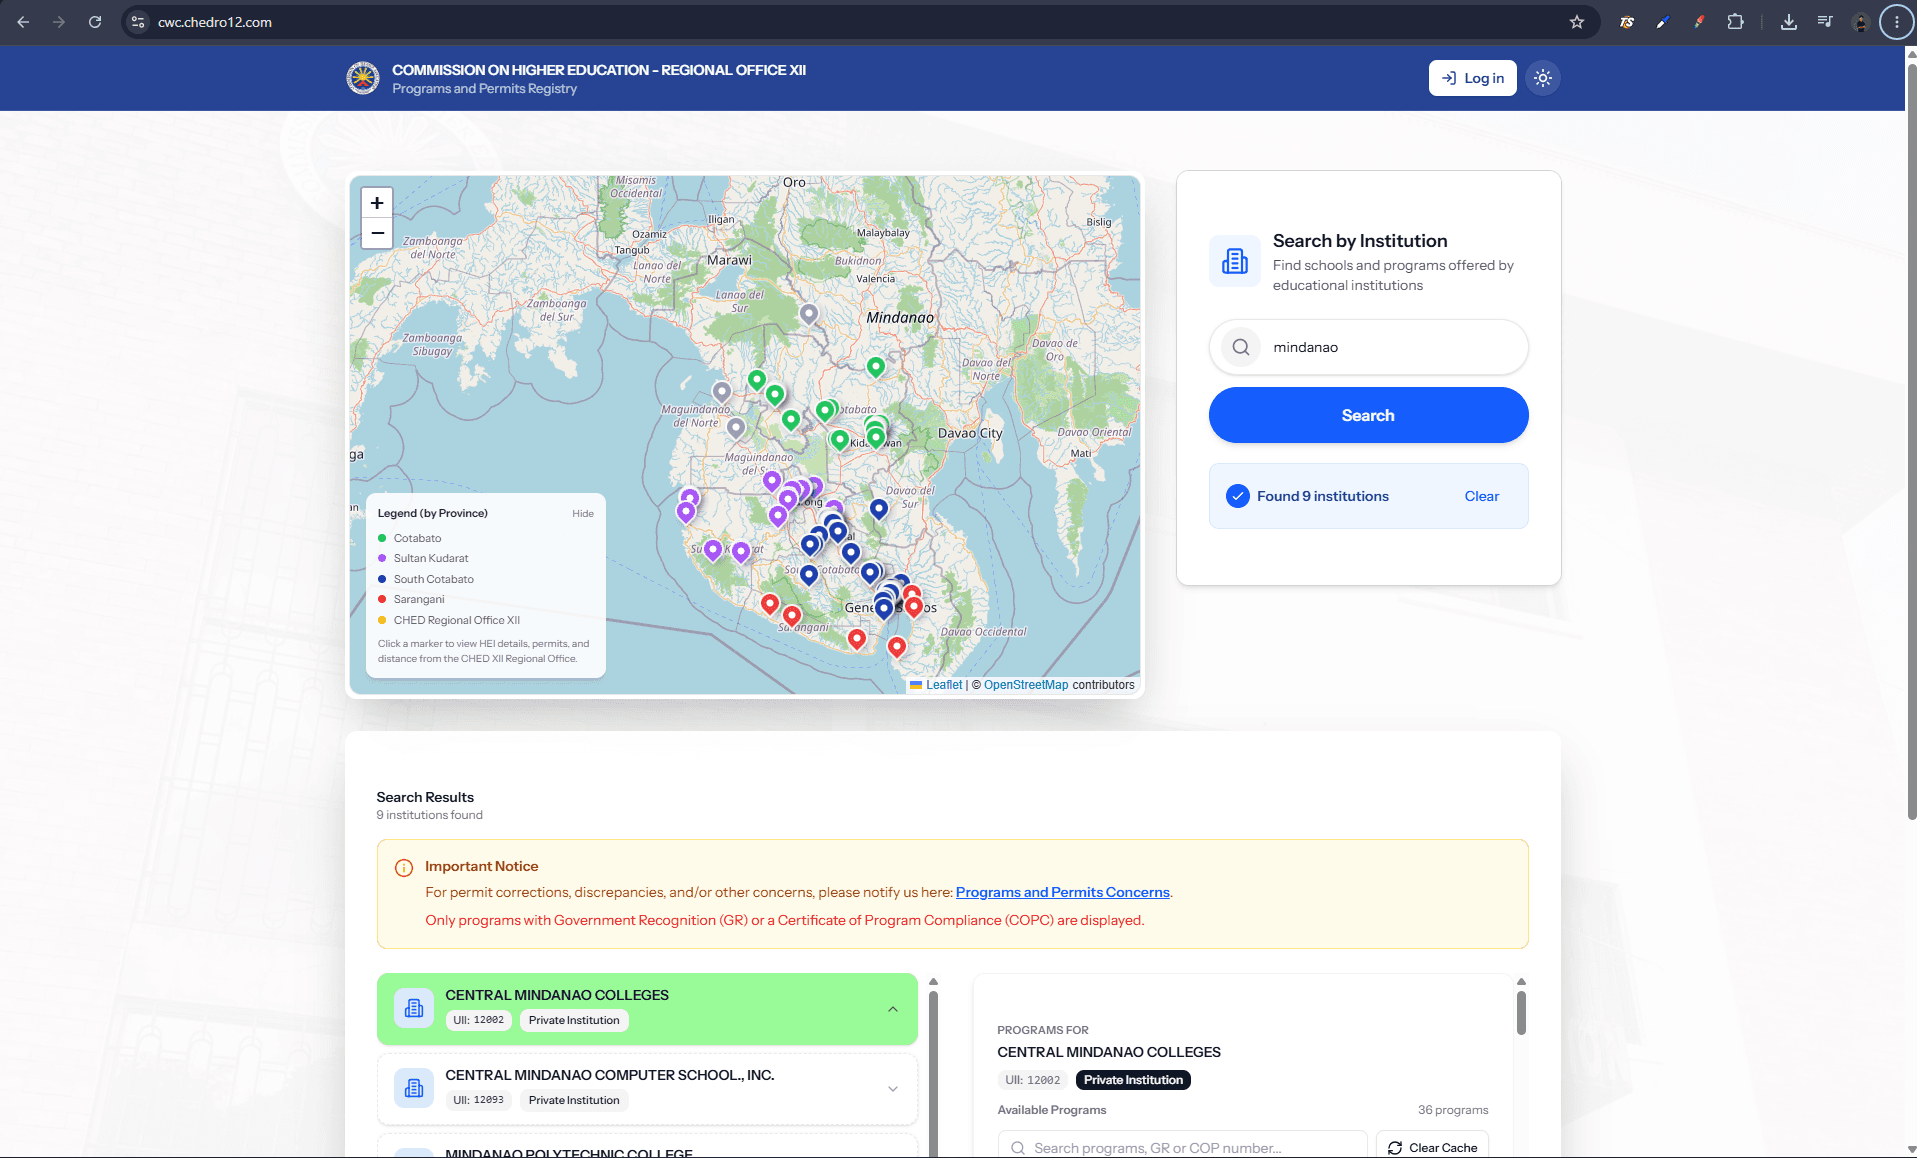The image size is (1917, 1158).
Task: Click the blue Search button
Action: tap(1368, 415)
